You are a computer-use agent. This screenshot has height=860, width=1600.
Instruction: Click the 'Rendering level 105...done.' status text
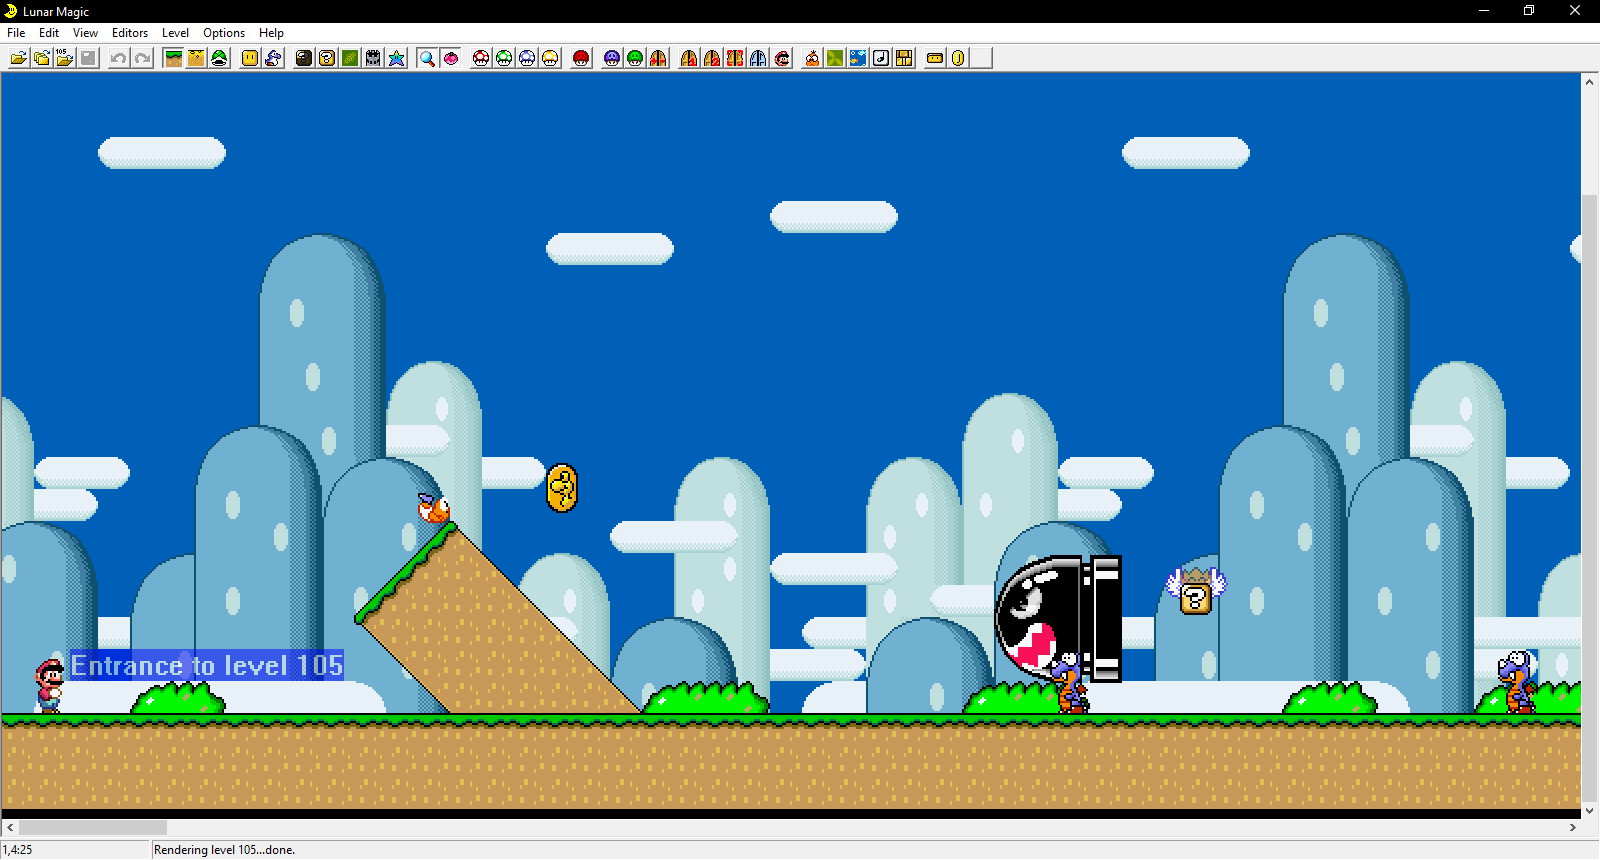[x=225, y=850]
